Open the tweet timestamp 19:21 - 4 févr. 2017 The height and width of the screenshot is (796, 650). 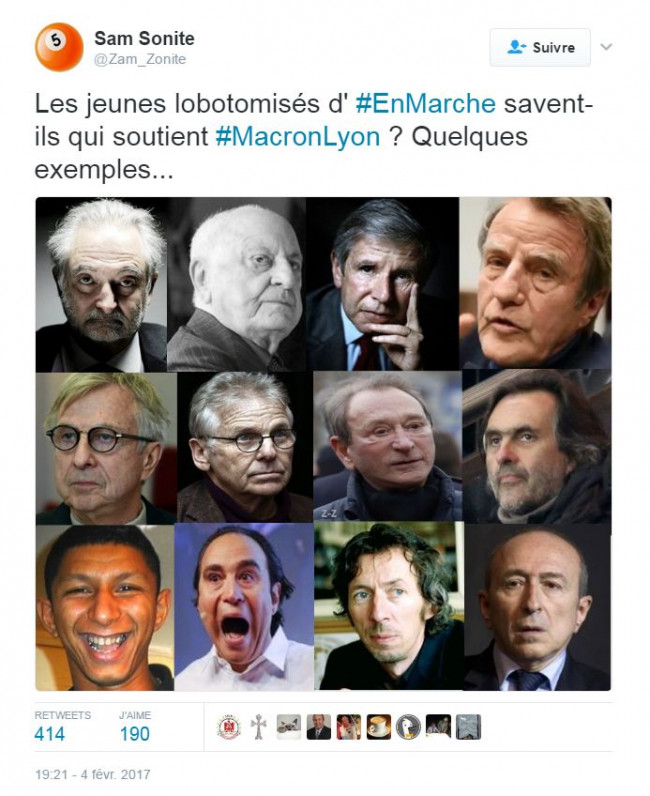pos(92,775)
